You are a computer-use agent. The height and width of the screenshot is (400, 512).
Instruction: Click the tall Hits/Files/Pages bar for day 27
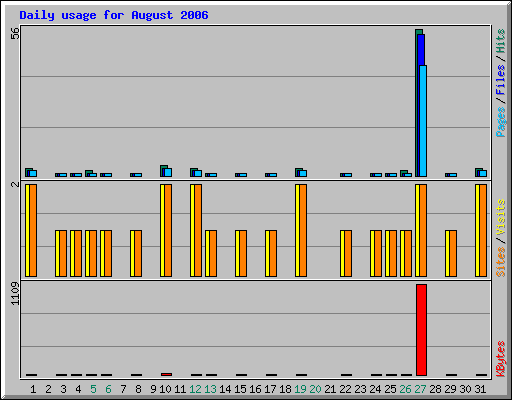[x=421, y=103]
